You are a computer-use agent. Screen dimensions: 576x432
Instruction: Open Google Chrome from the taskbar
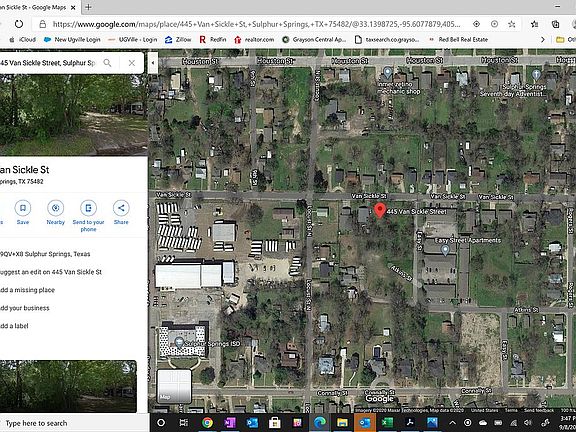click(x=207, y=423)
